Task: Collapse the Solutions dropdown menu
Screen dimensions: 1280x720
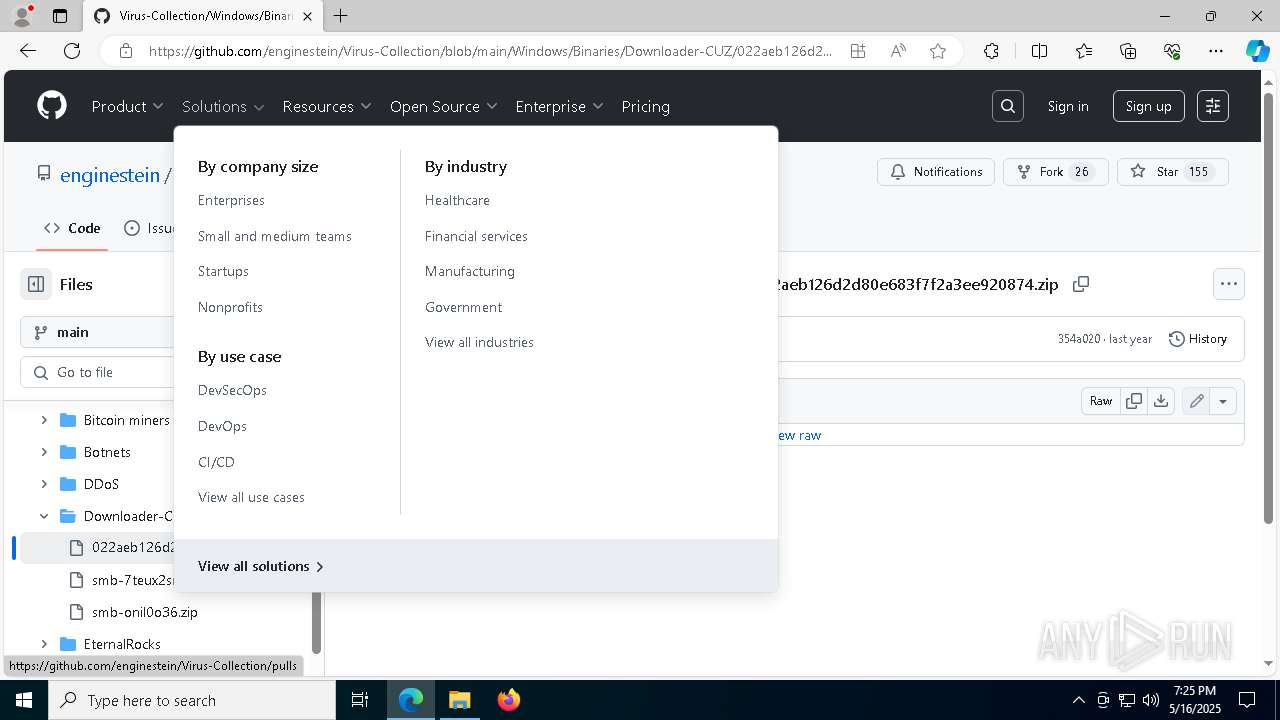Action: pos(223,106)
